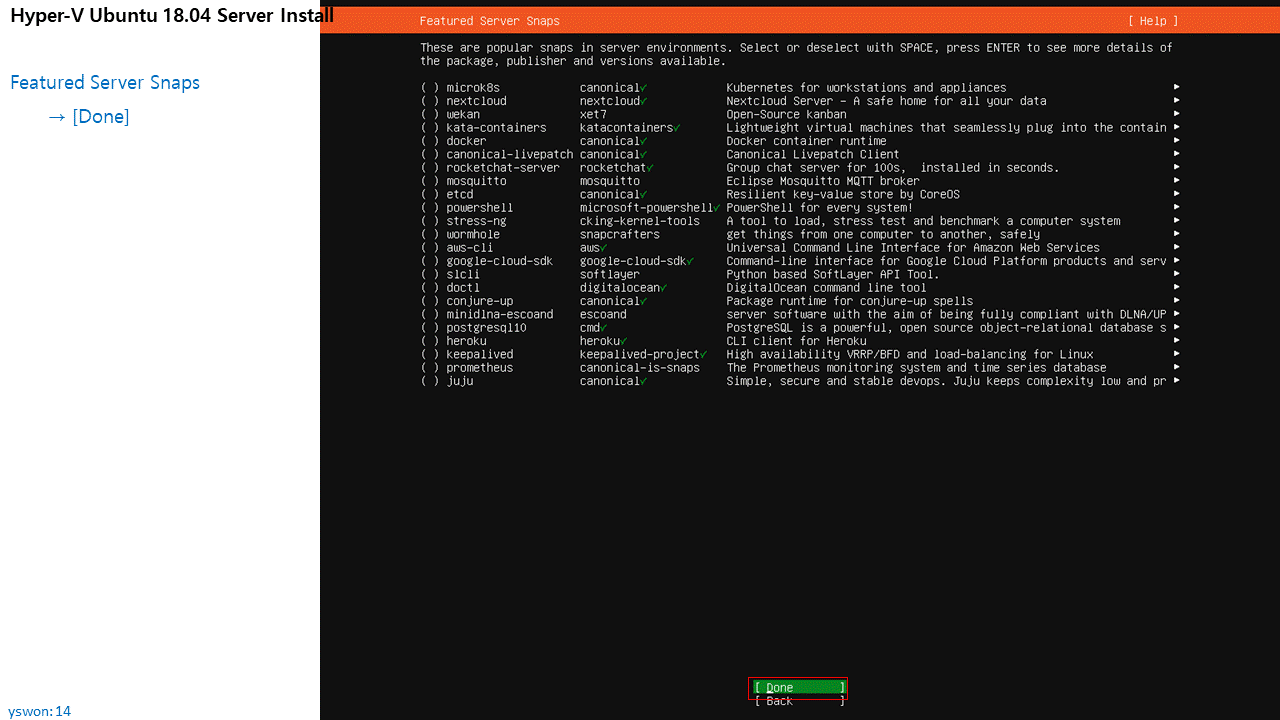
Task: Toggle the juju snap checkbox
Action: 430,381
